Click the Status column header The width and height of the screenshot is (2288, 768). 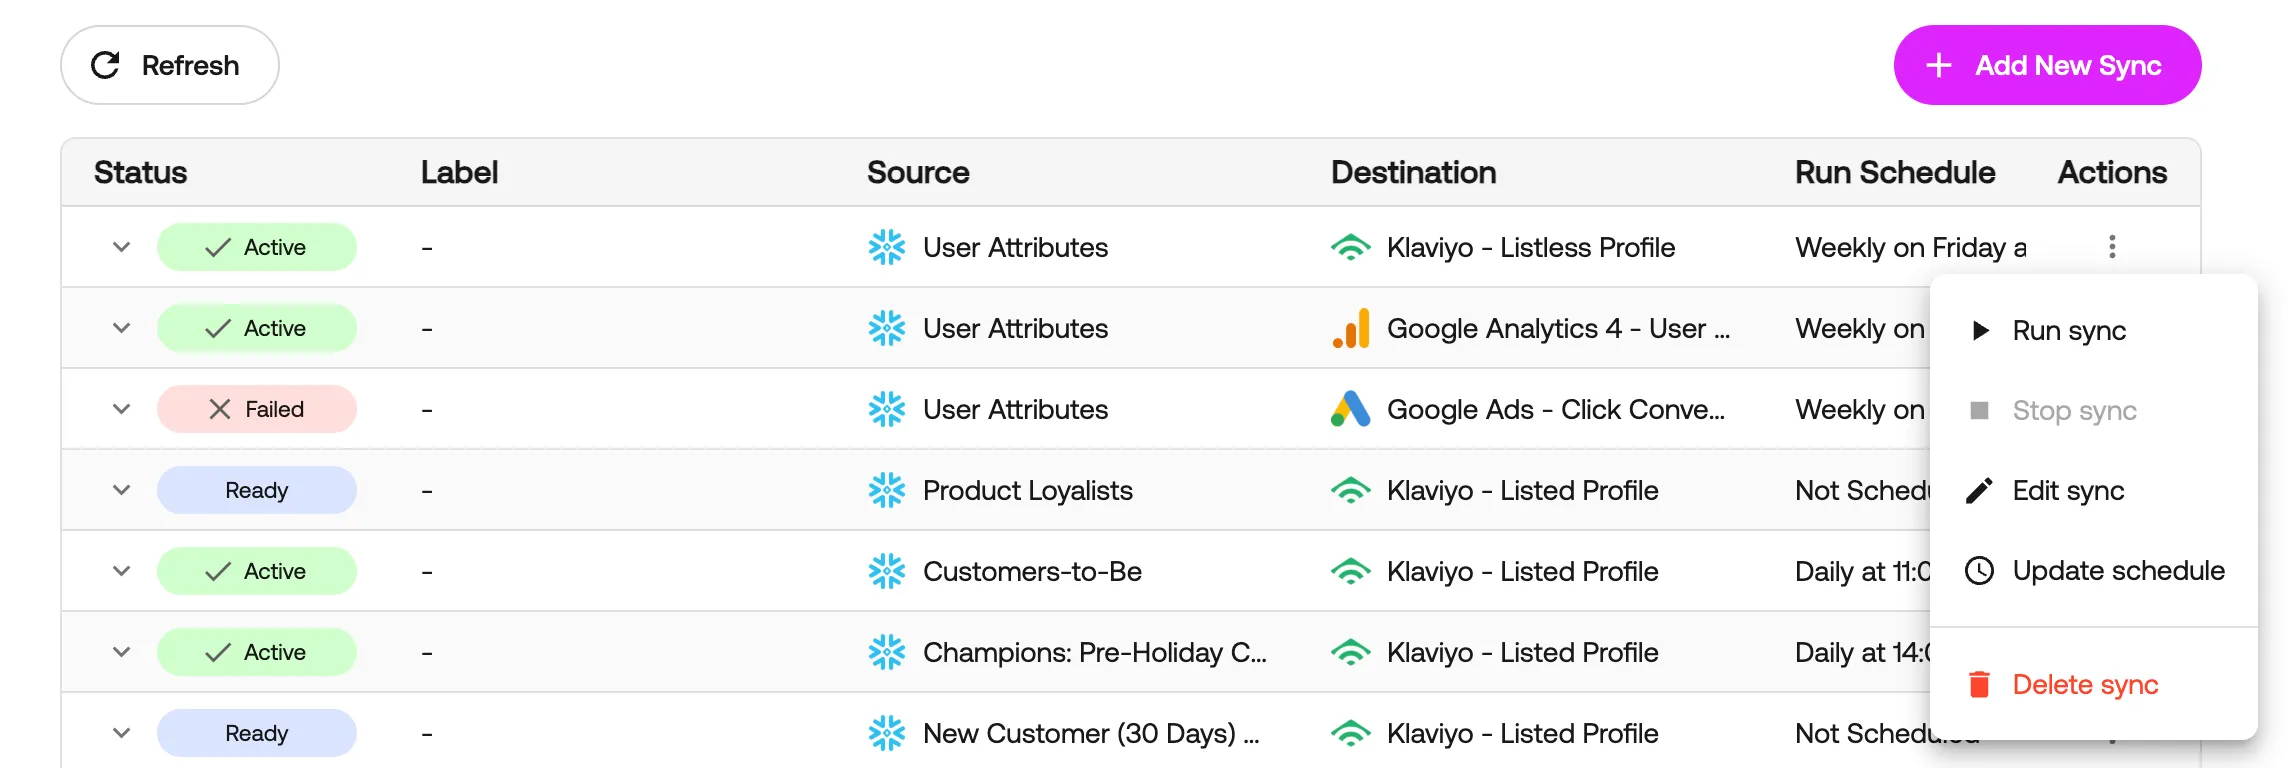click(x=141, y=172)
